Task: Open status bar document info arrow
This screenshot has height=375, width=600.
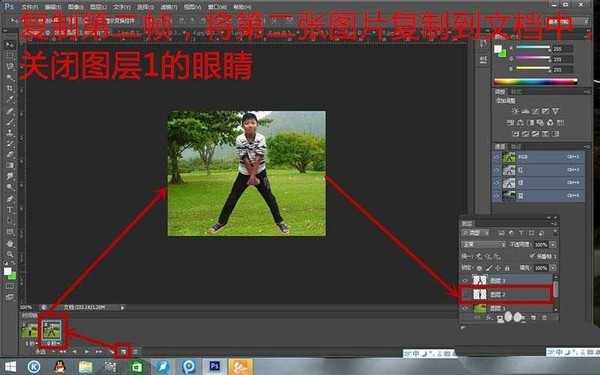Action: click(122, 307)
